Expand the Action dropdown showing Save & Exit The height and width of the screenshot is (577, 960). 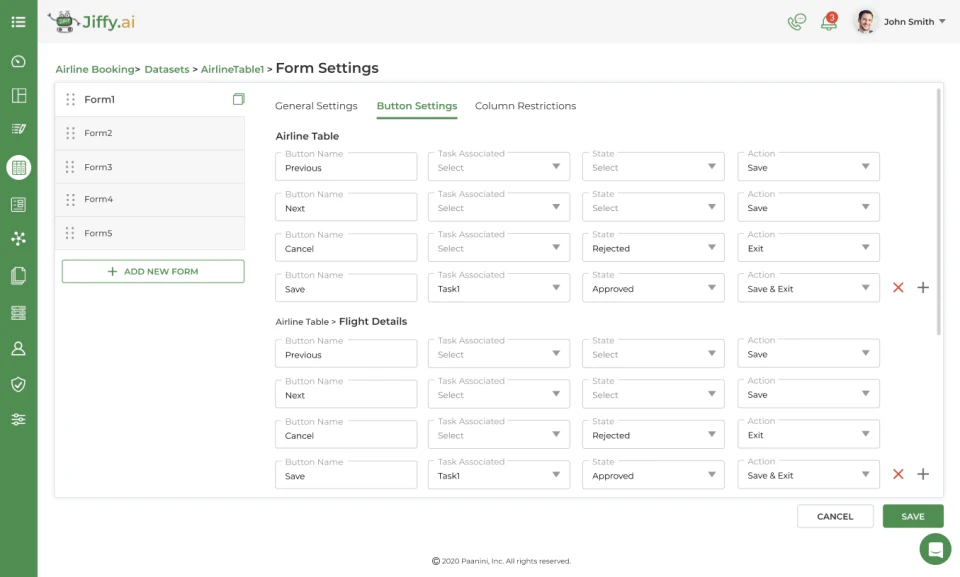807,287
